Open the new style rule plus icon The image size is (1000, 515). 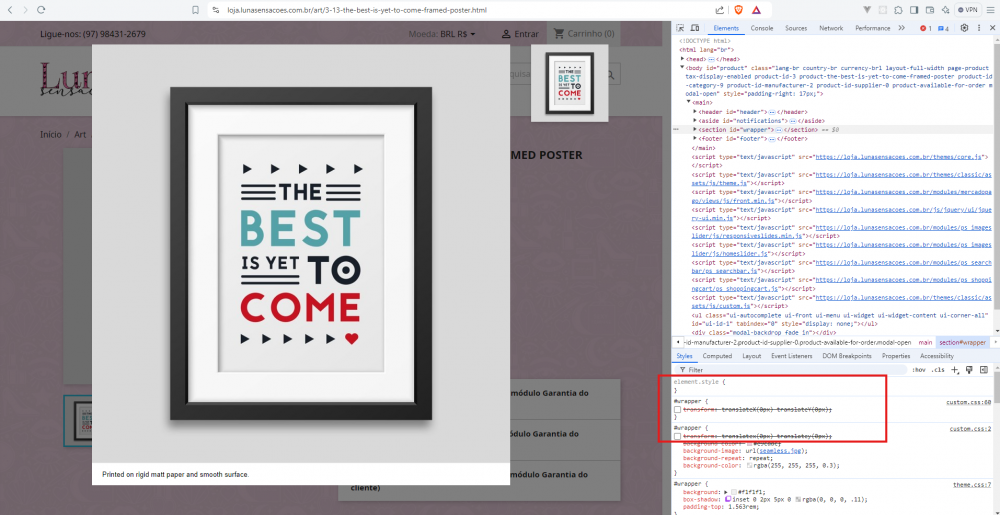[955, 370]
